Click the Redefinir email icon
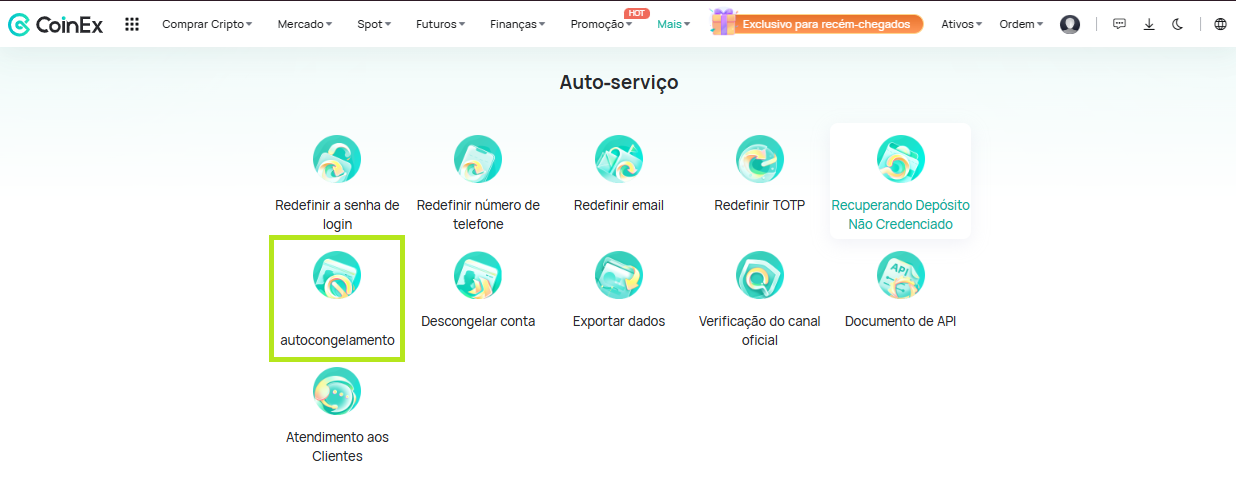Image resolution: width=1236 pixels, height=503 pixels. click(619, 159)
